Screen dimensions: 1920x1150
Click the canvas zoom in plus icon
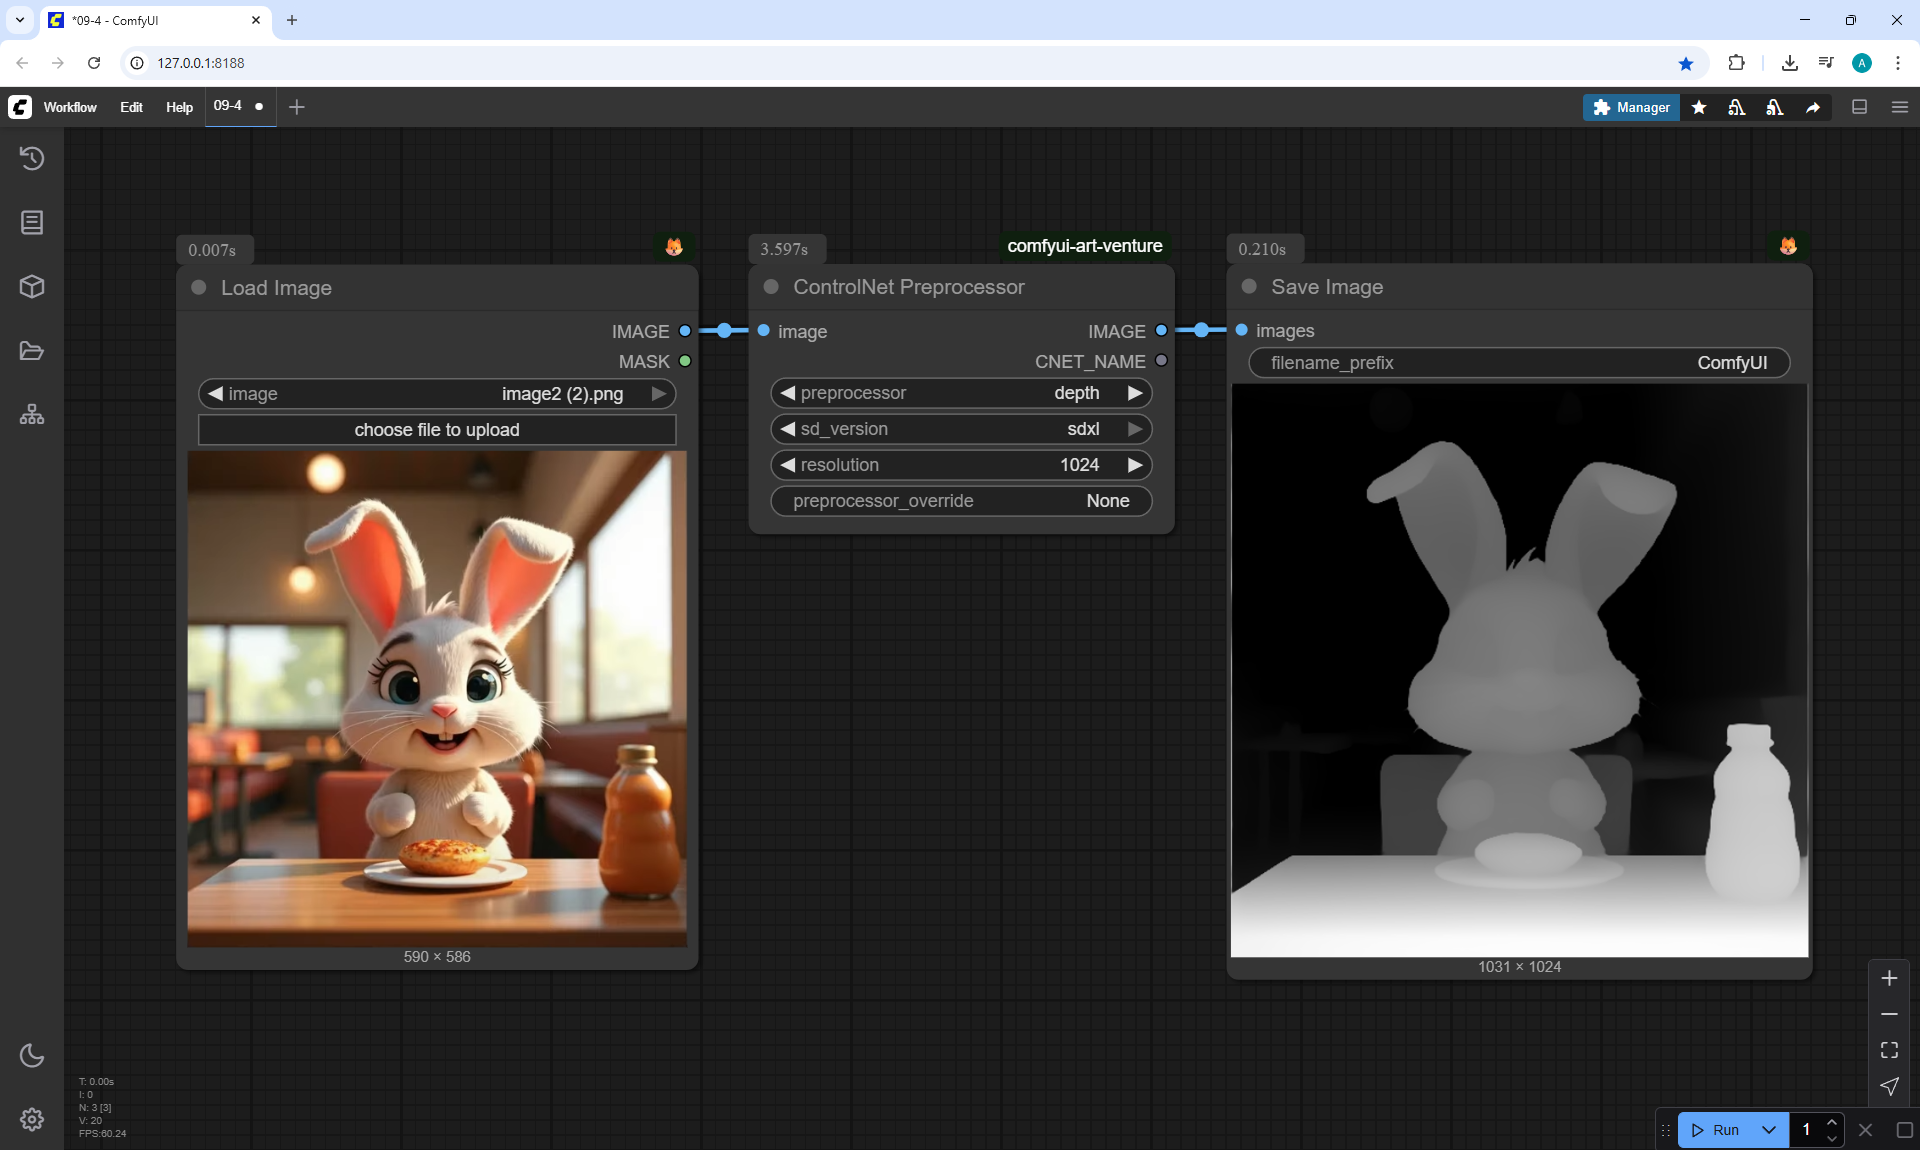[x=1889, y=978]
